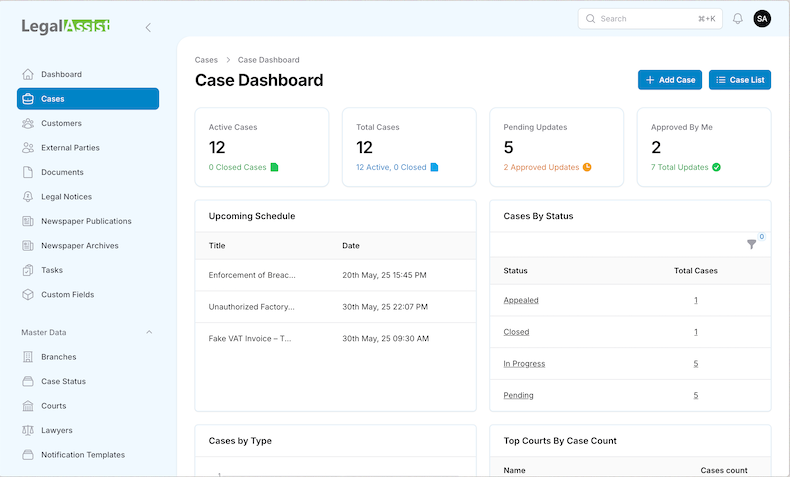Open the Pending status link
Screen dimensions: 790x477
[518, 395]
